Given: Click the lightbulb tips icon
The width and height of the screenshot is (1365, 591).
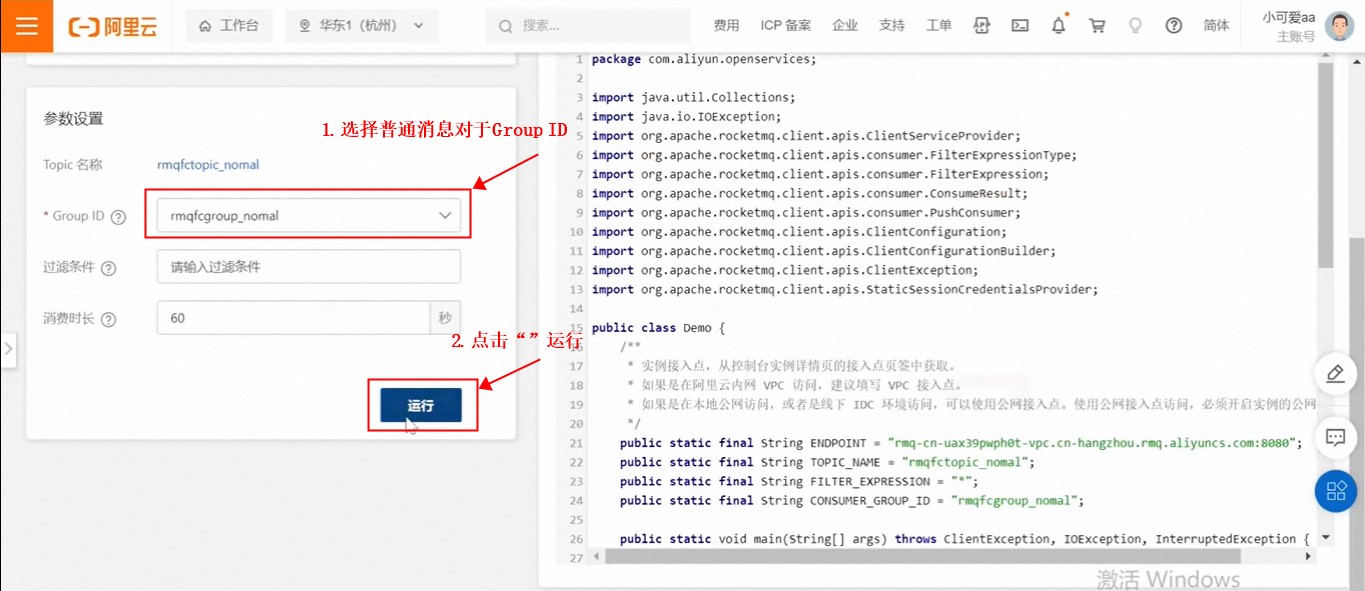Looking at the screenshot, I should [x=1135, y=26].
